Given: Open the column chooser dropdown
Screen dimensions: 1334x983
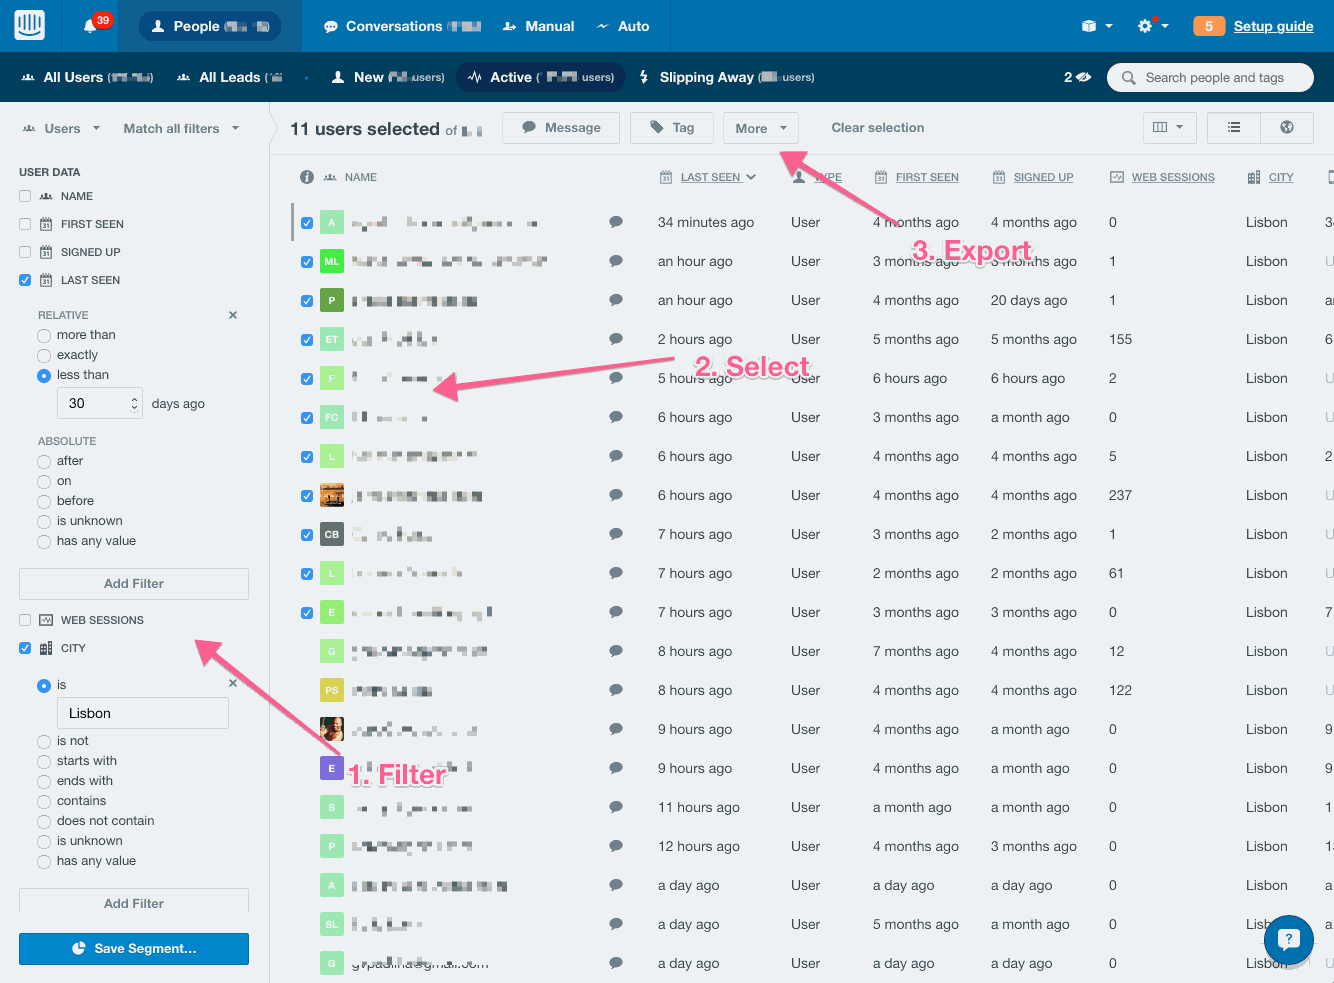Looking at the screenshot, I should click(1168, 128).
